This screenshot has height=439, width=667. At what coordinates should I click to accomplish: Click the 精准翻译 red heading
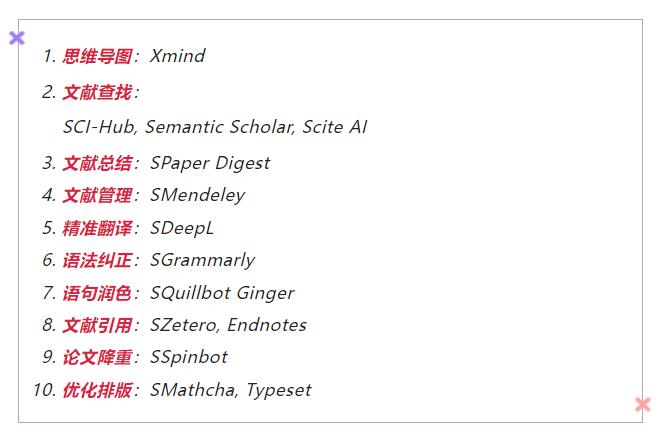(98, 228)
